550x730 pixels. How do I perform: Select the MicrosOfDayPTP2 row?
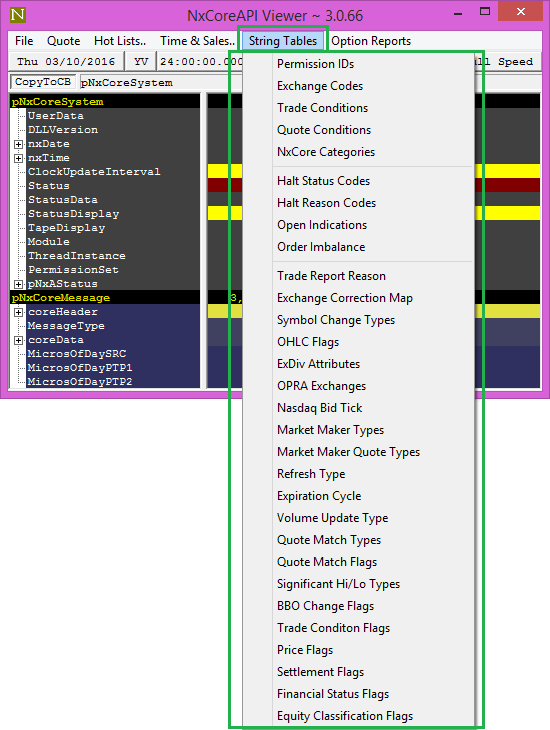80,382
